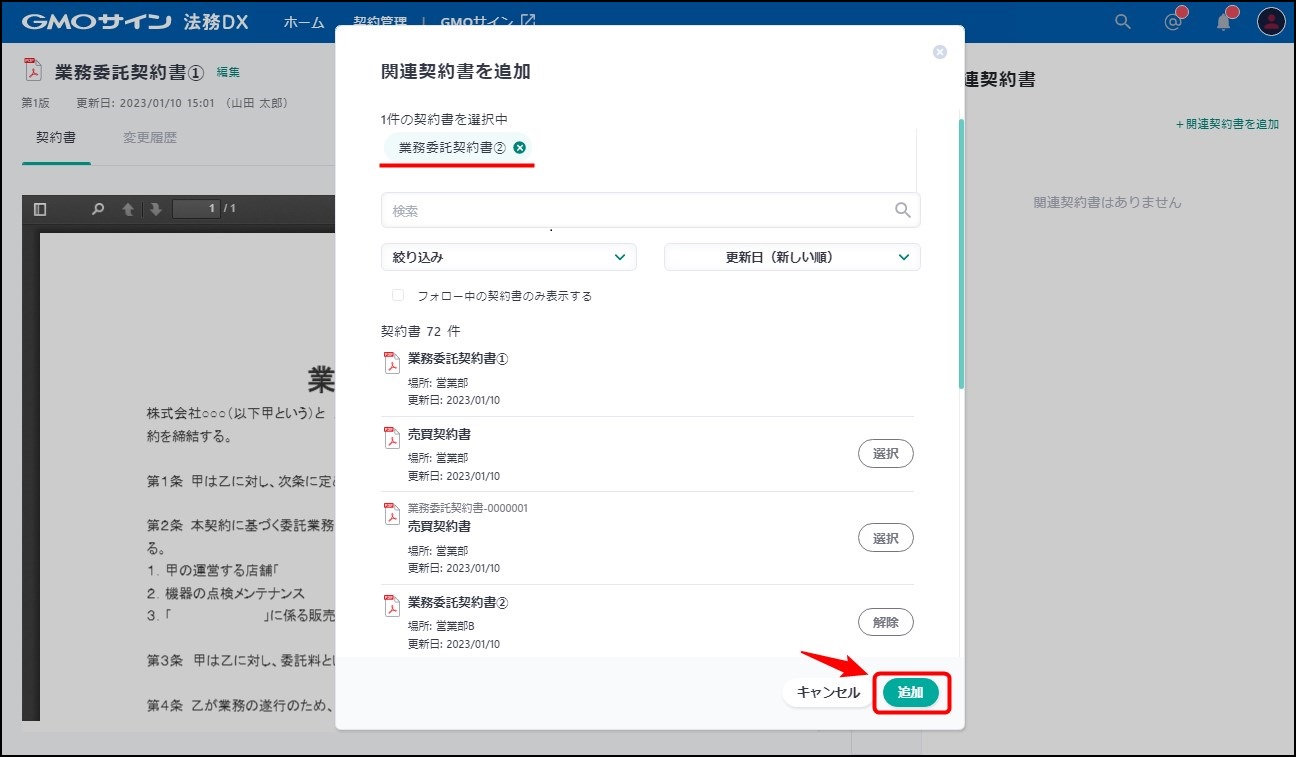Image resolution: width=1296 pixels, height=757 pixels.
Task: Click the キャンセル button
Action: (x=827, y=692)
